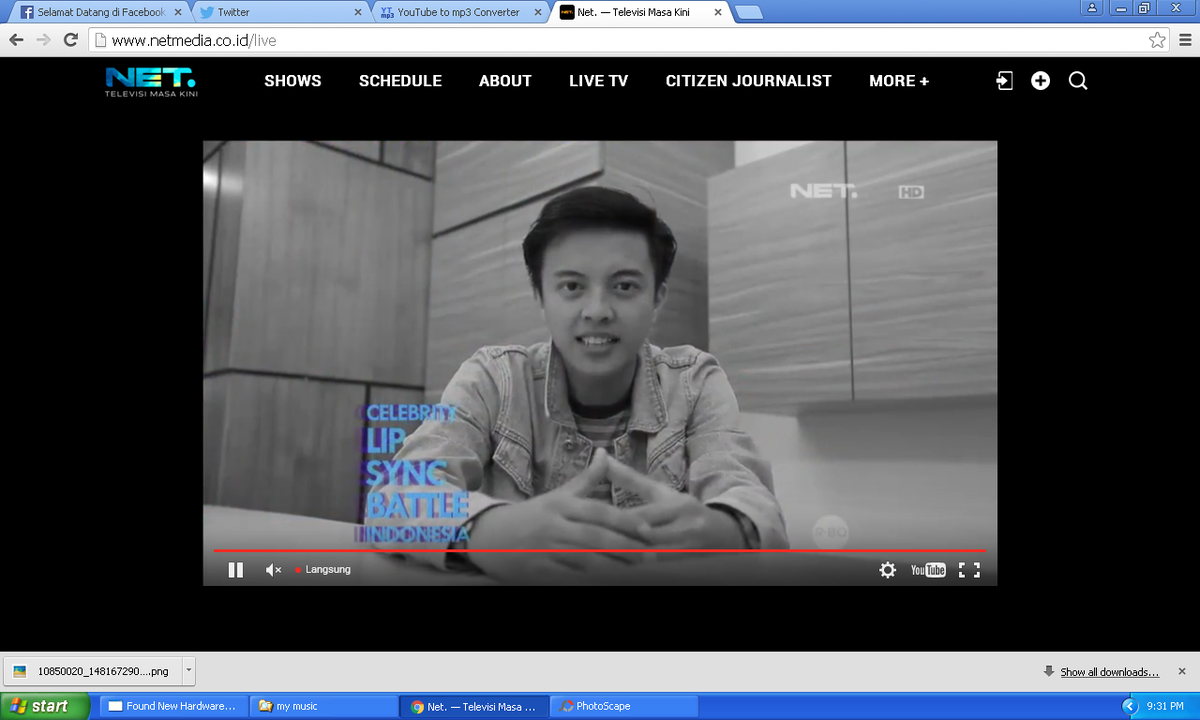Open the YouTube player settings gear
The image size is (1200, 720).
887,569
